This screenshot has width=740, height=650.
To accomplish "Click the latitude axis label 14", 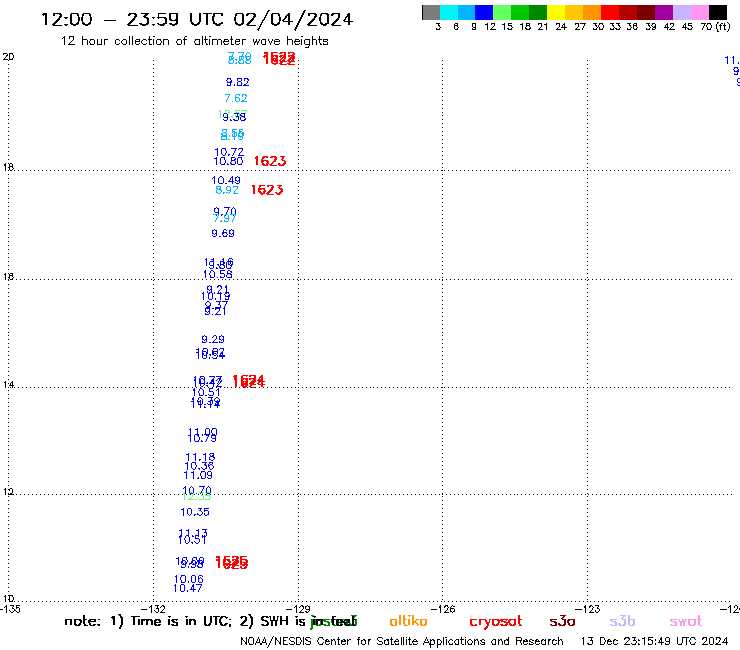I will tap(8, 385).
